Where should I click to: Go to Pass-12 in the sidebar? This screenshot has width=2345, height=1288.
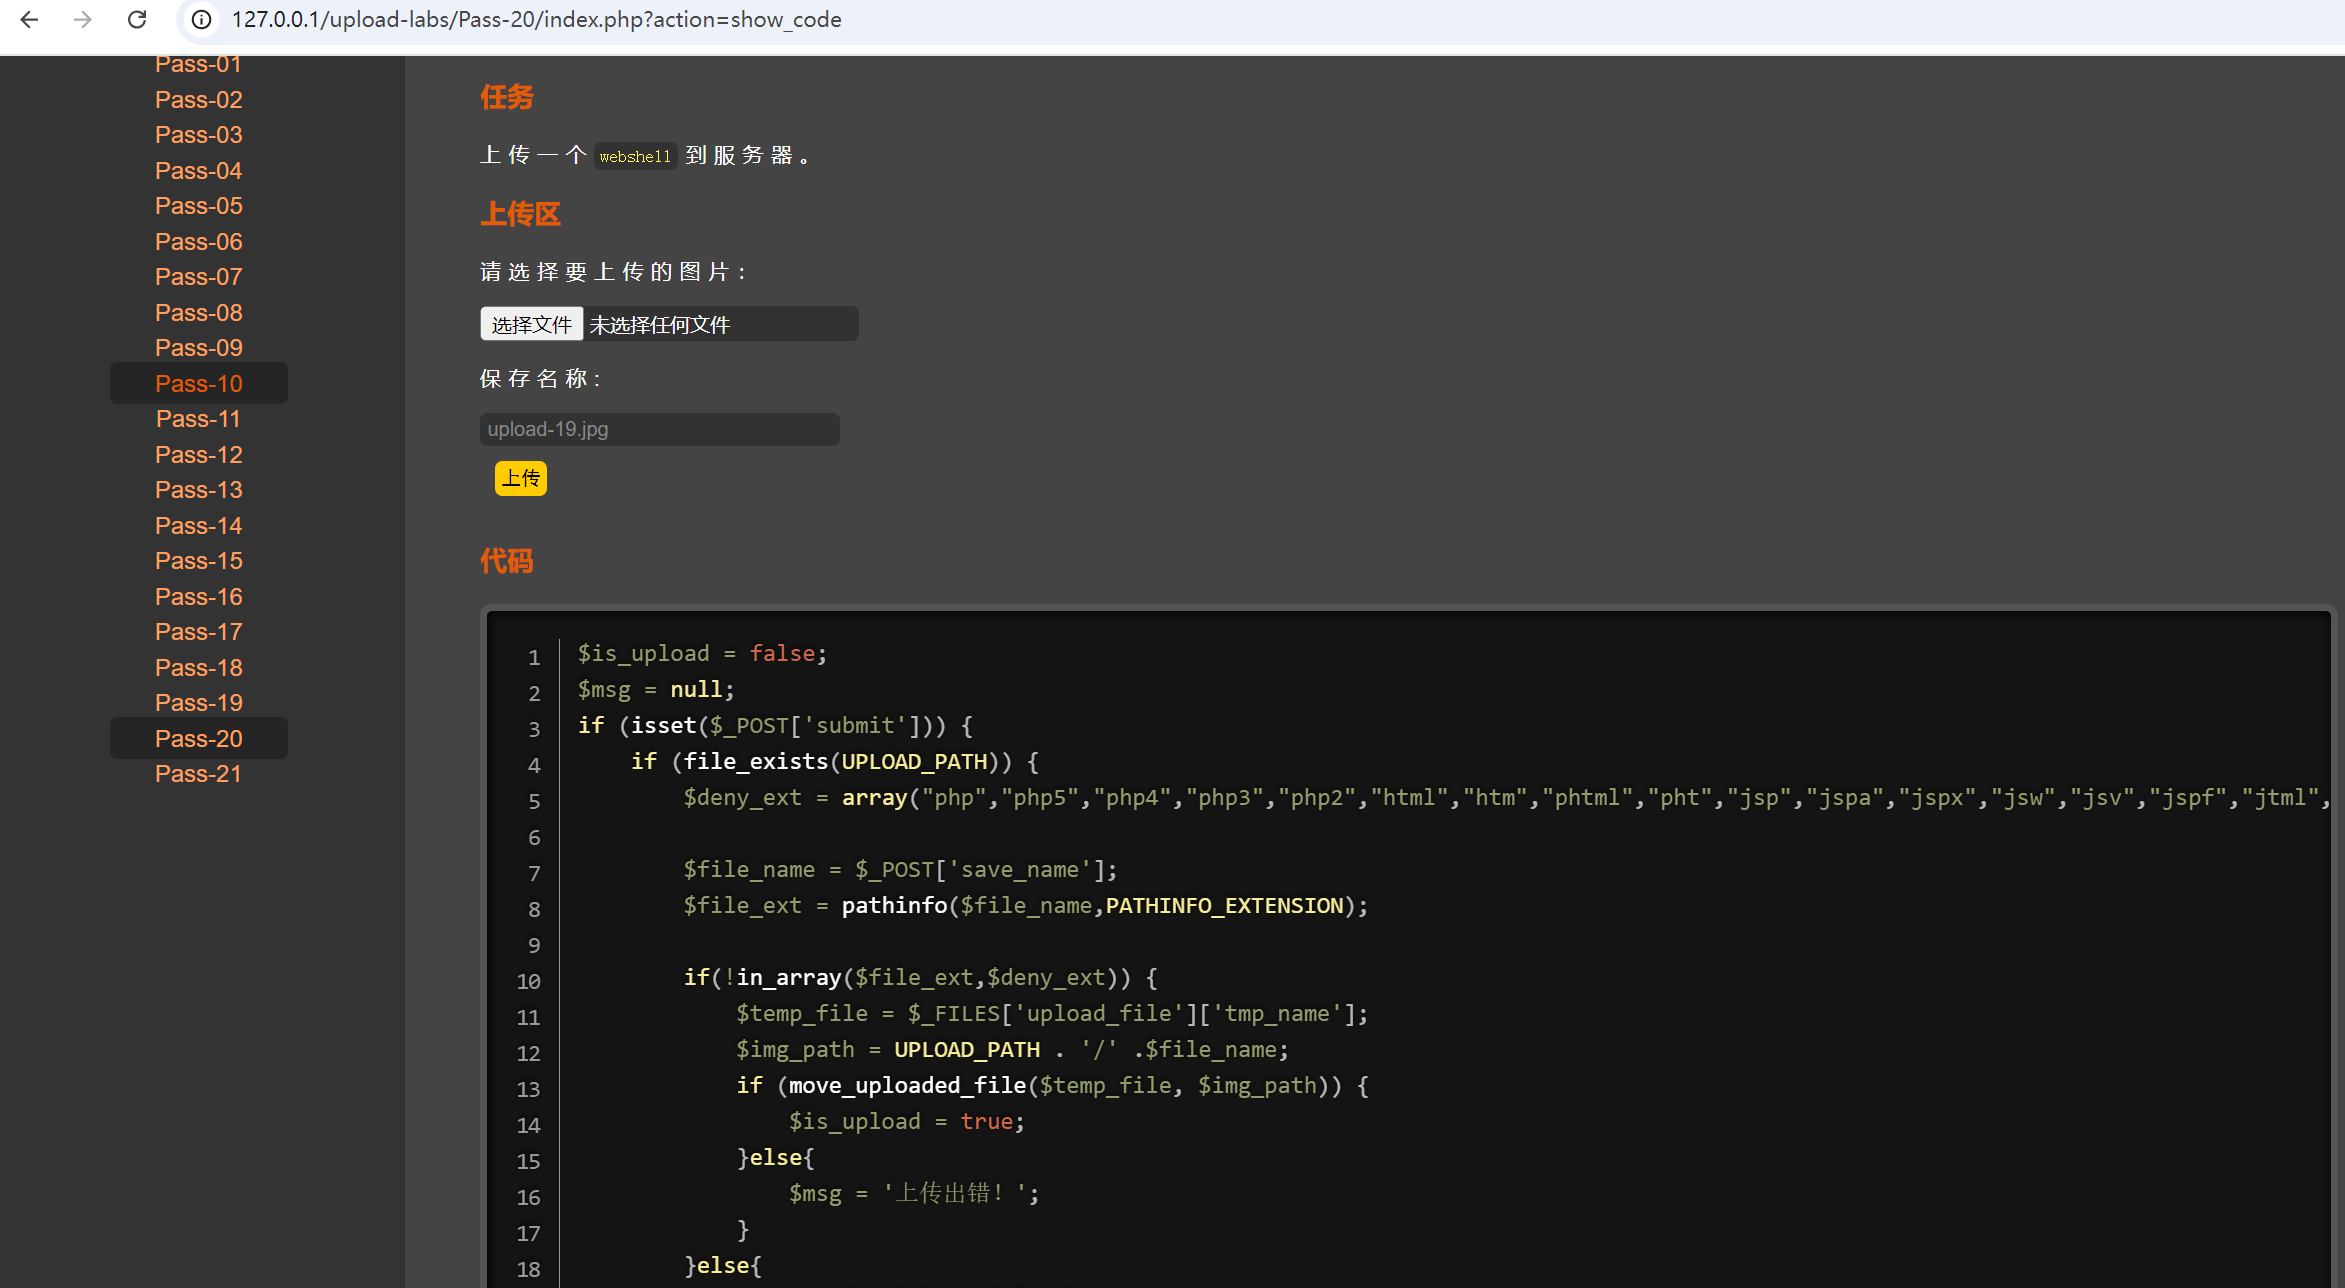coord(198,455)
